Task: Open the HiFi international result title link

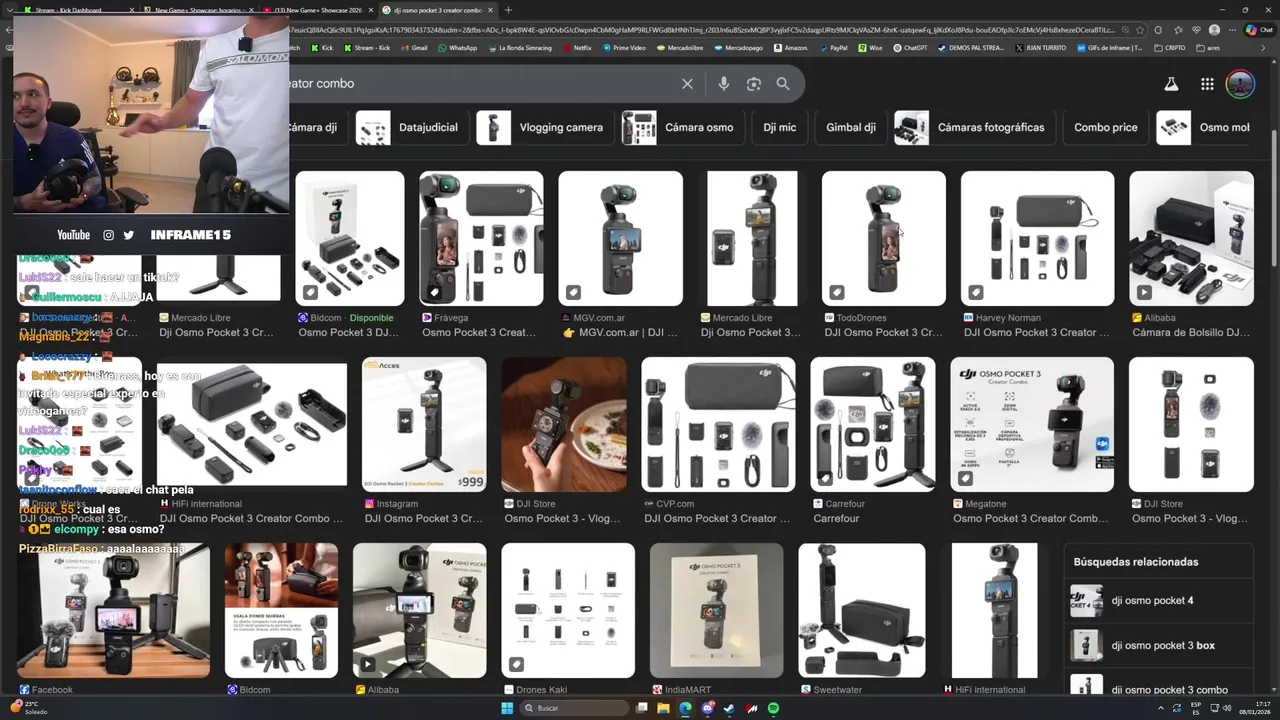Action: tap(251, 519)
